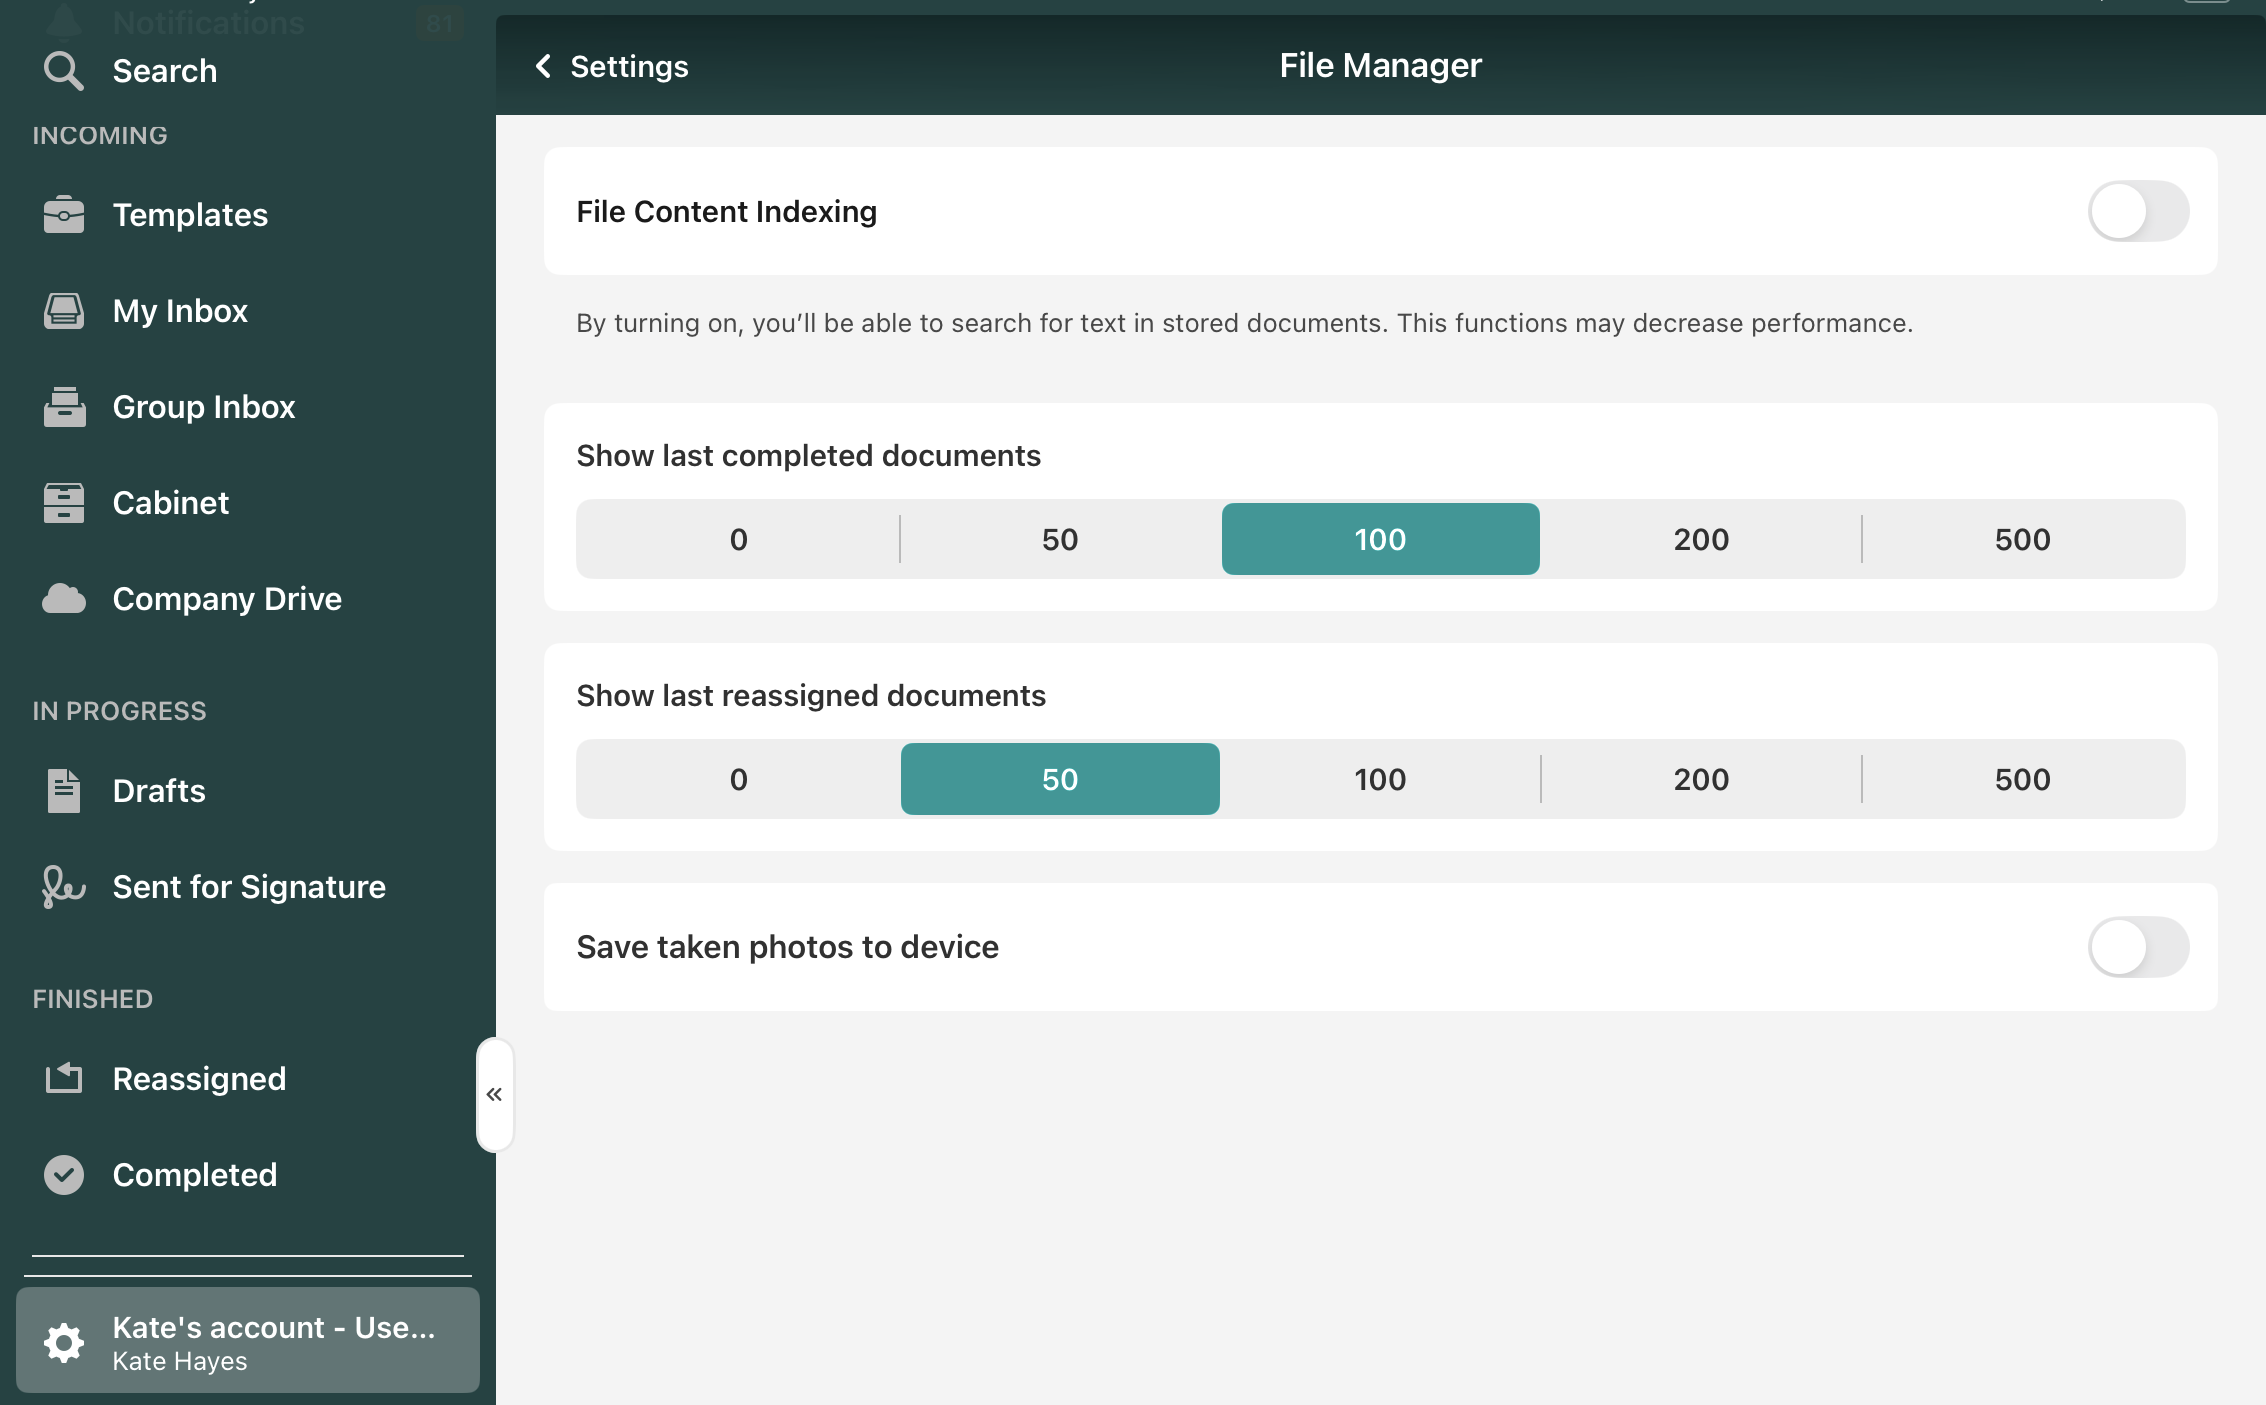Screen dimensions: 2266x1405
Task: Click the My Inbox tray icon
Action: [x=63, y=311]
